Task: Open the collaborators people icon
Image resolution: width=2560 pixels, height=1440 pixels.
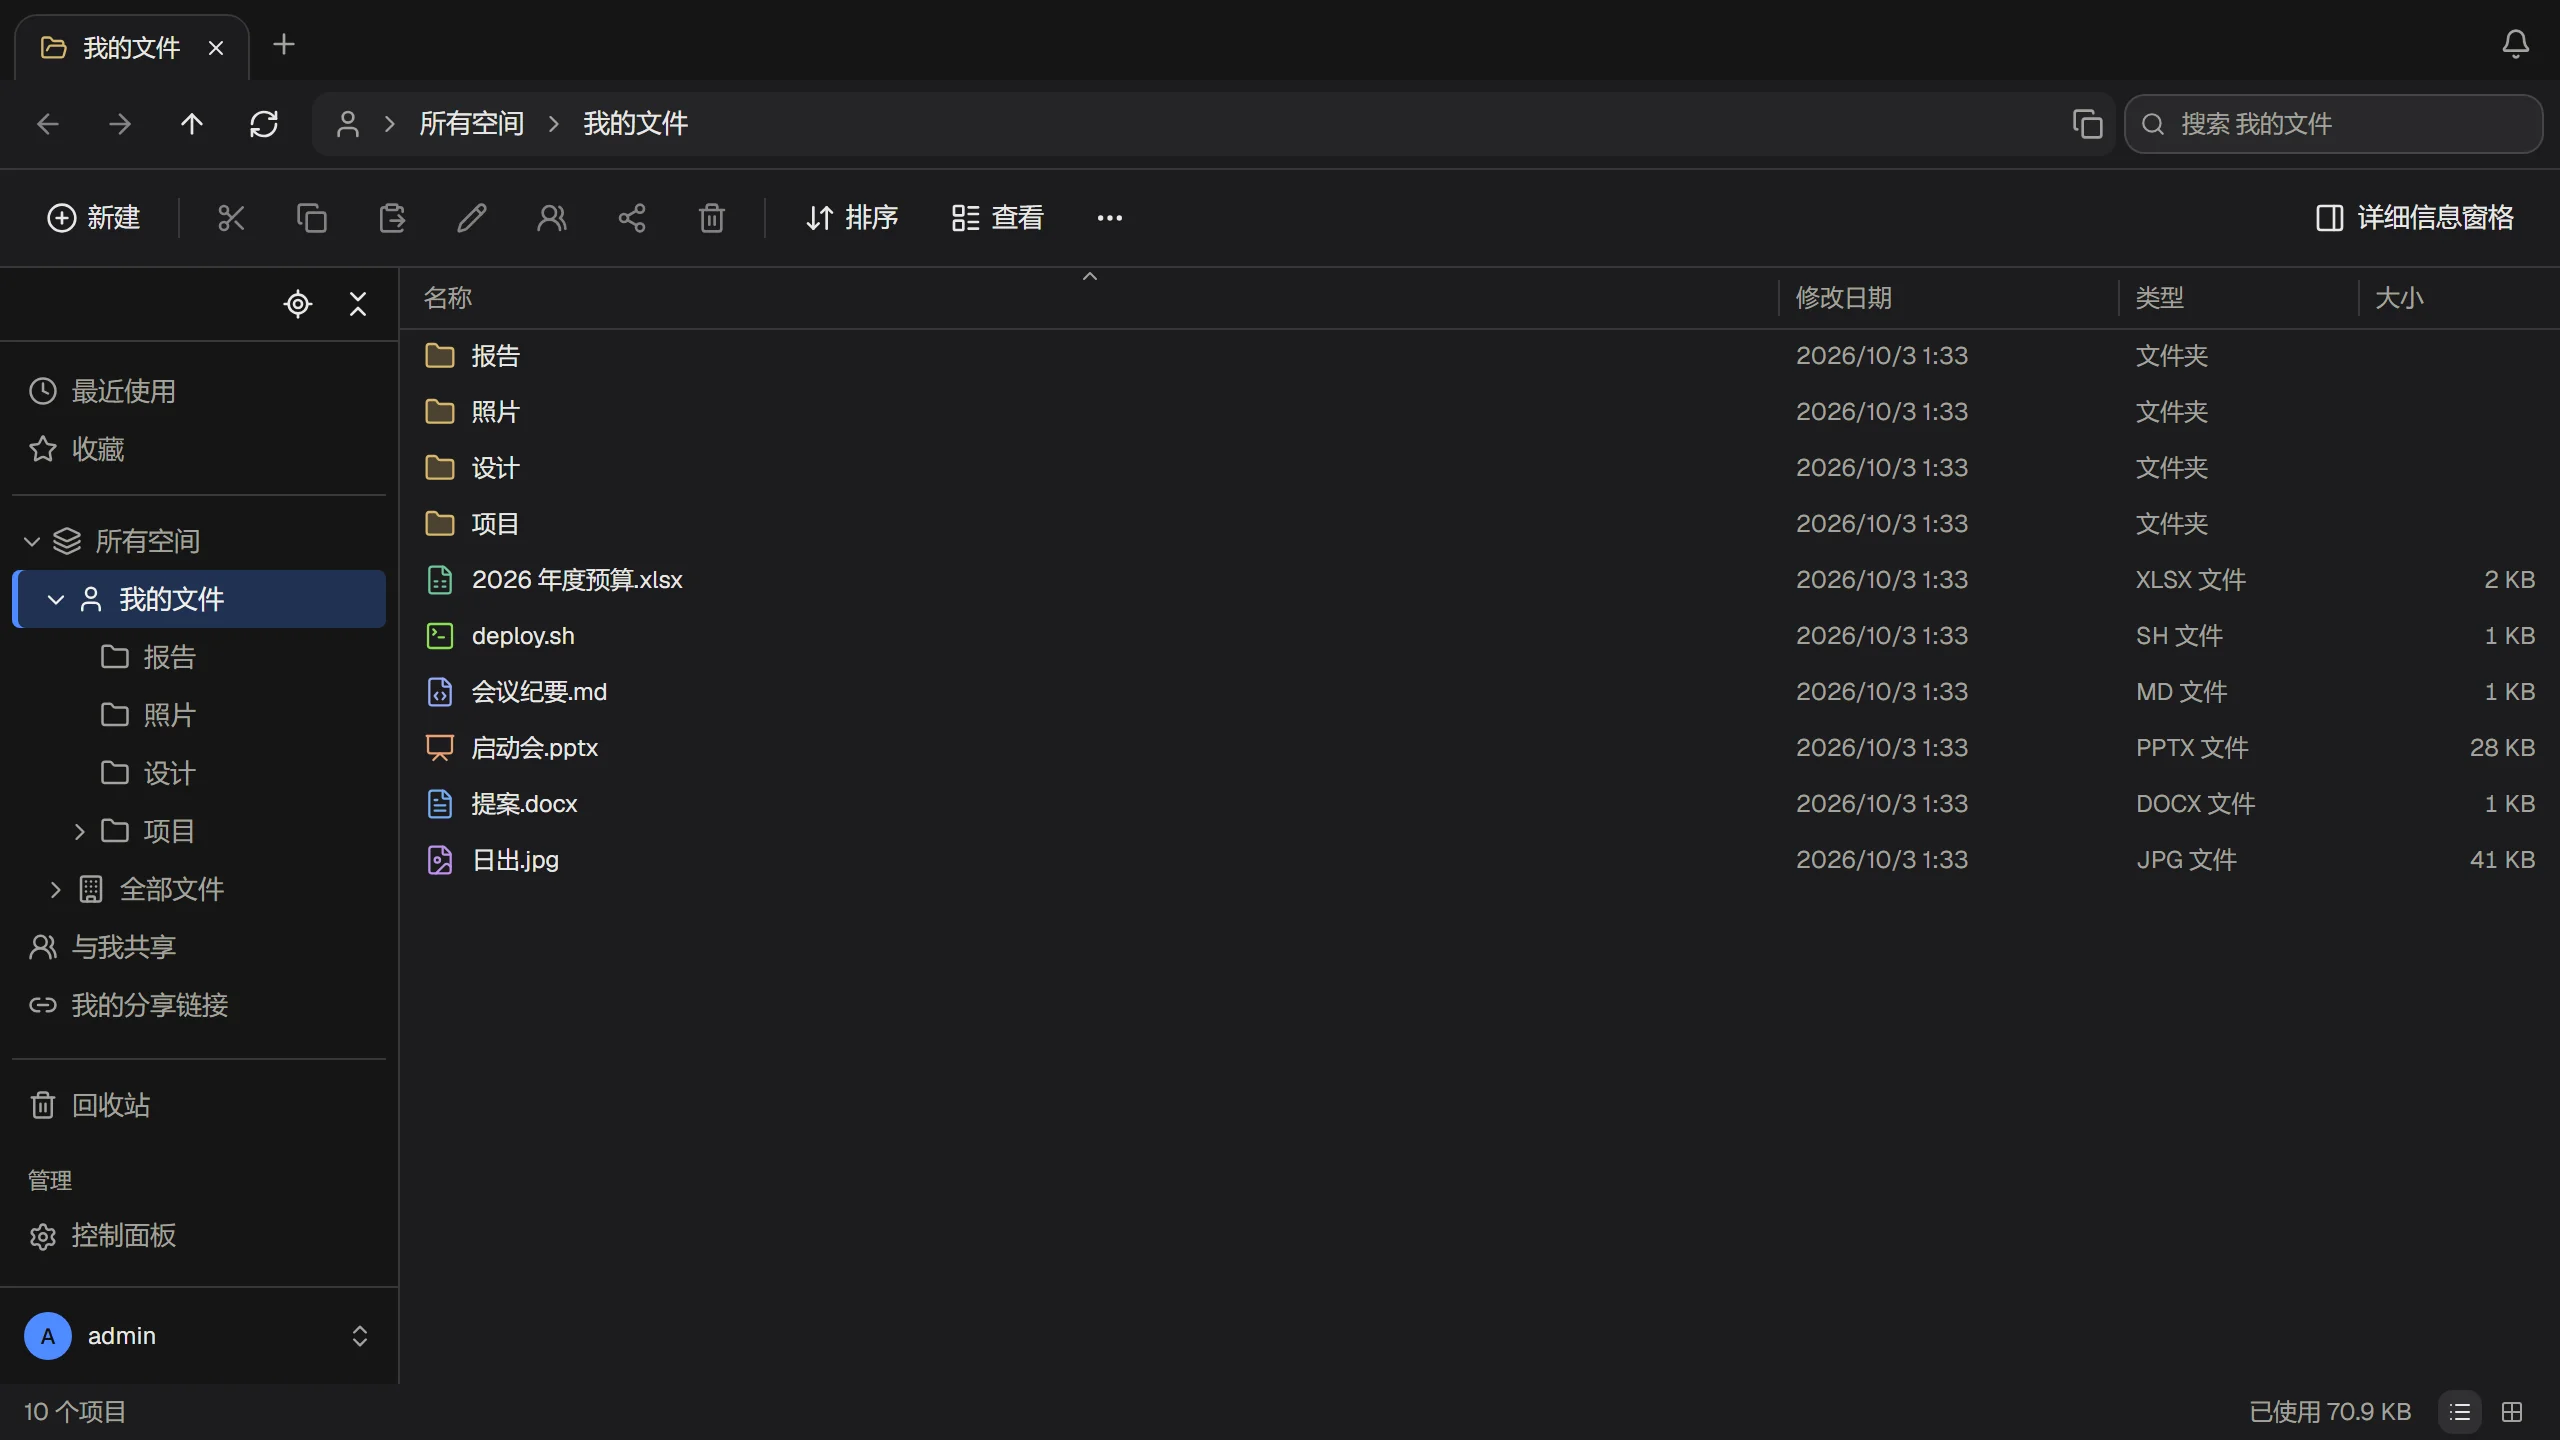Action: pyautogui.click(x=552, y=218)
